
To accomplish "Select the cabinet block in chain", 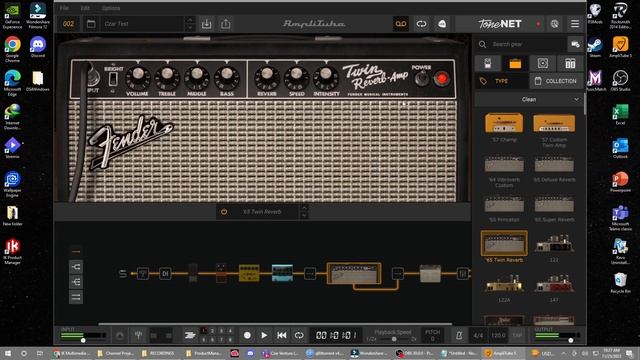I will pyautogui.click(x=430, y=273).
